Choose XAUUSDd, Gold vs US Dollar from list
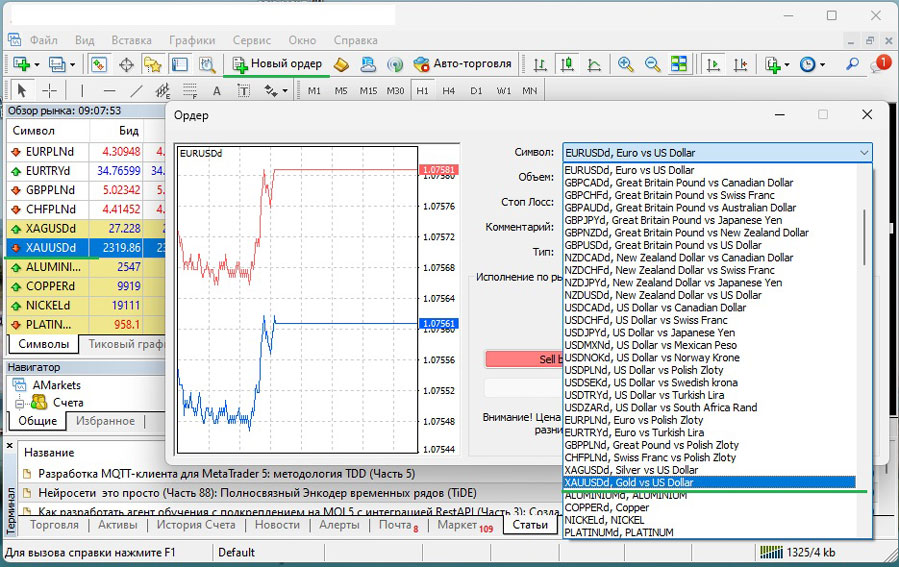This screenshot has height=567, width=899. pos(709,482)
